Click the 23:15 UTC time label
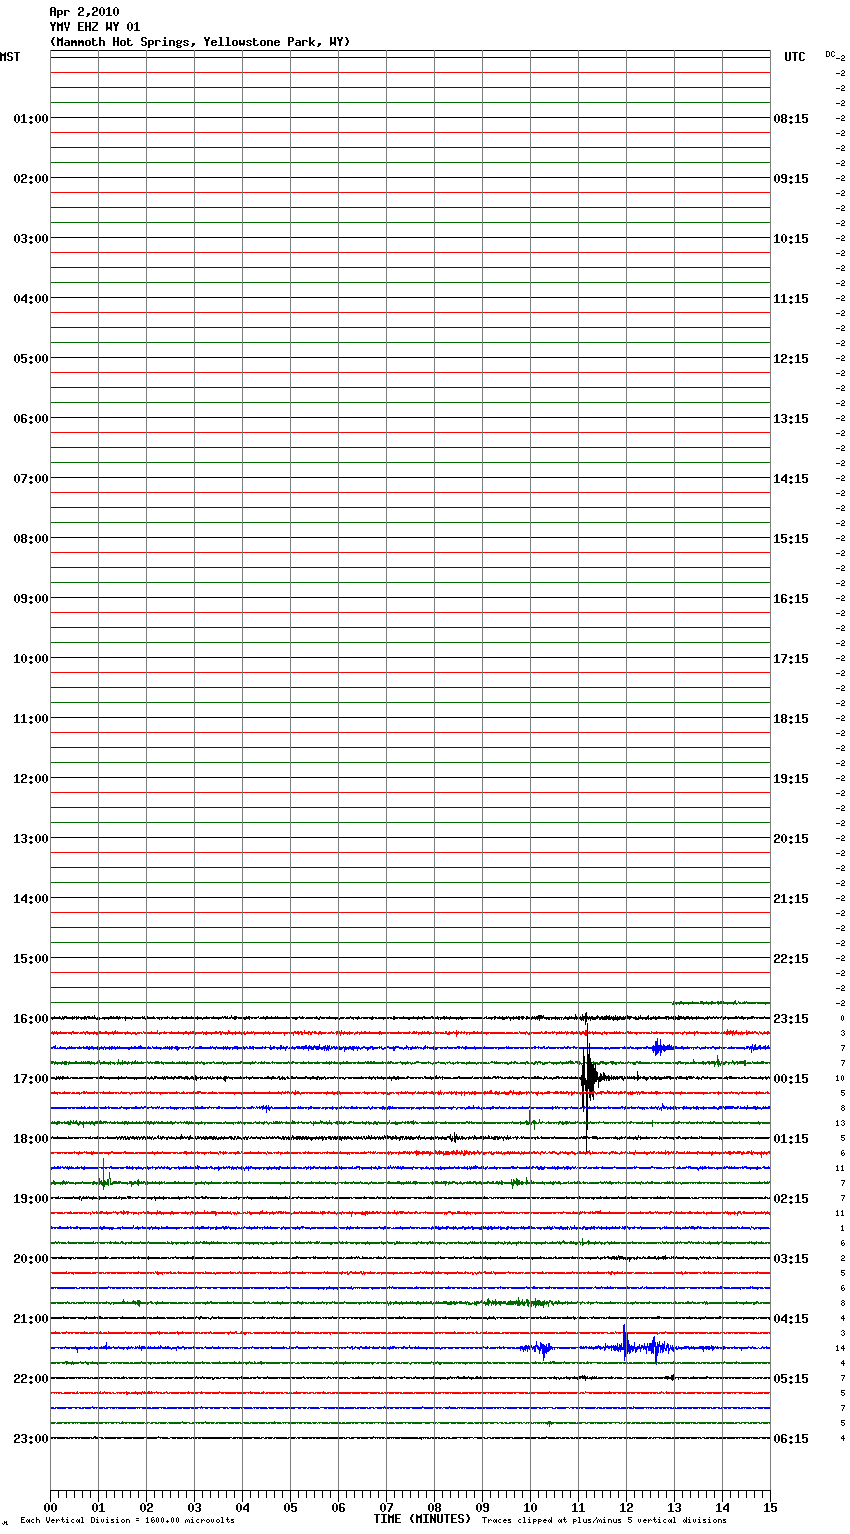Viewport: 850px width, 1534px height. point(791,1019)
